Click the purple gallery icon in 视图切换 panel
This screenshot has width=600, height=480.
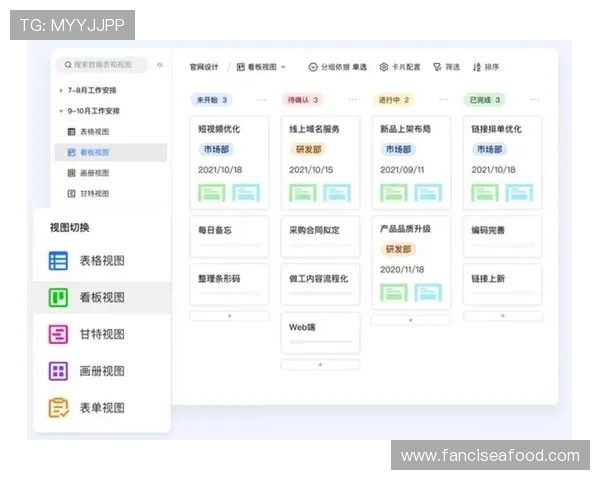click(x=58, y=371)
